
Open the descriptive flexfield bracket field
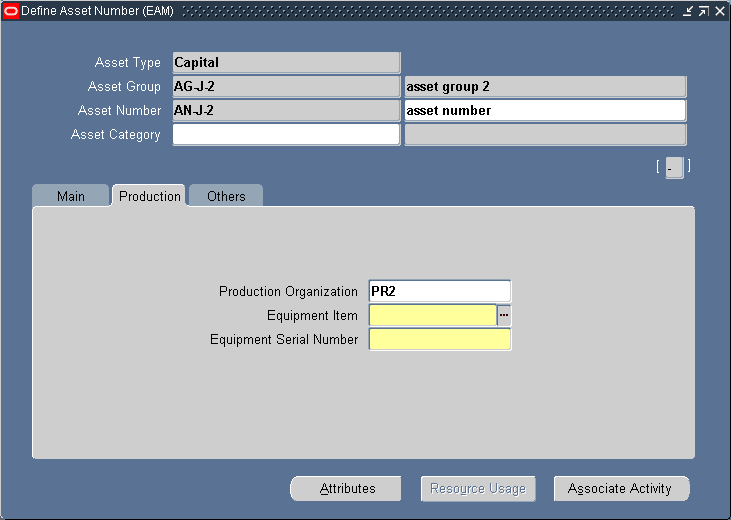pyautogui.click(x=674, y=167)
